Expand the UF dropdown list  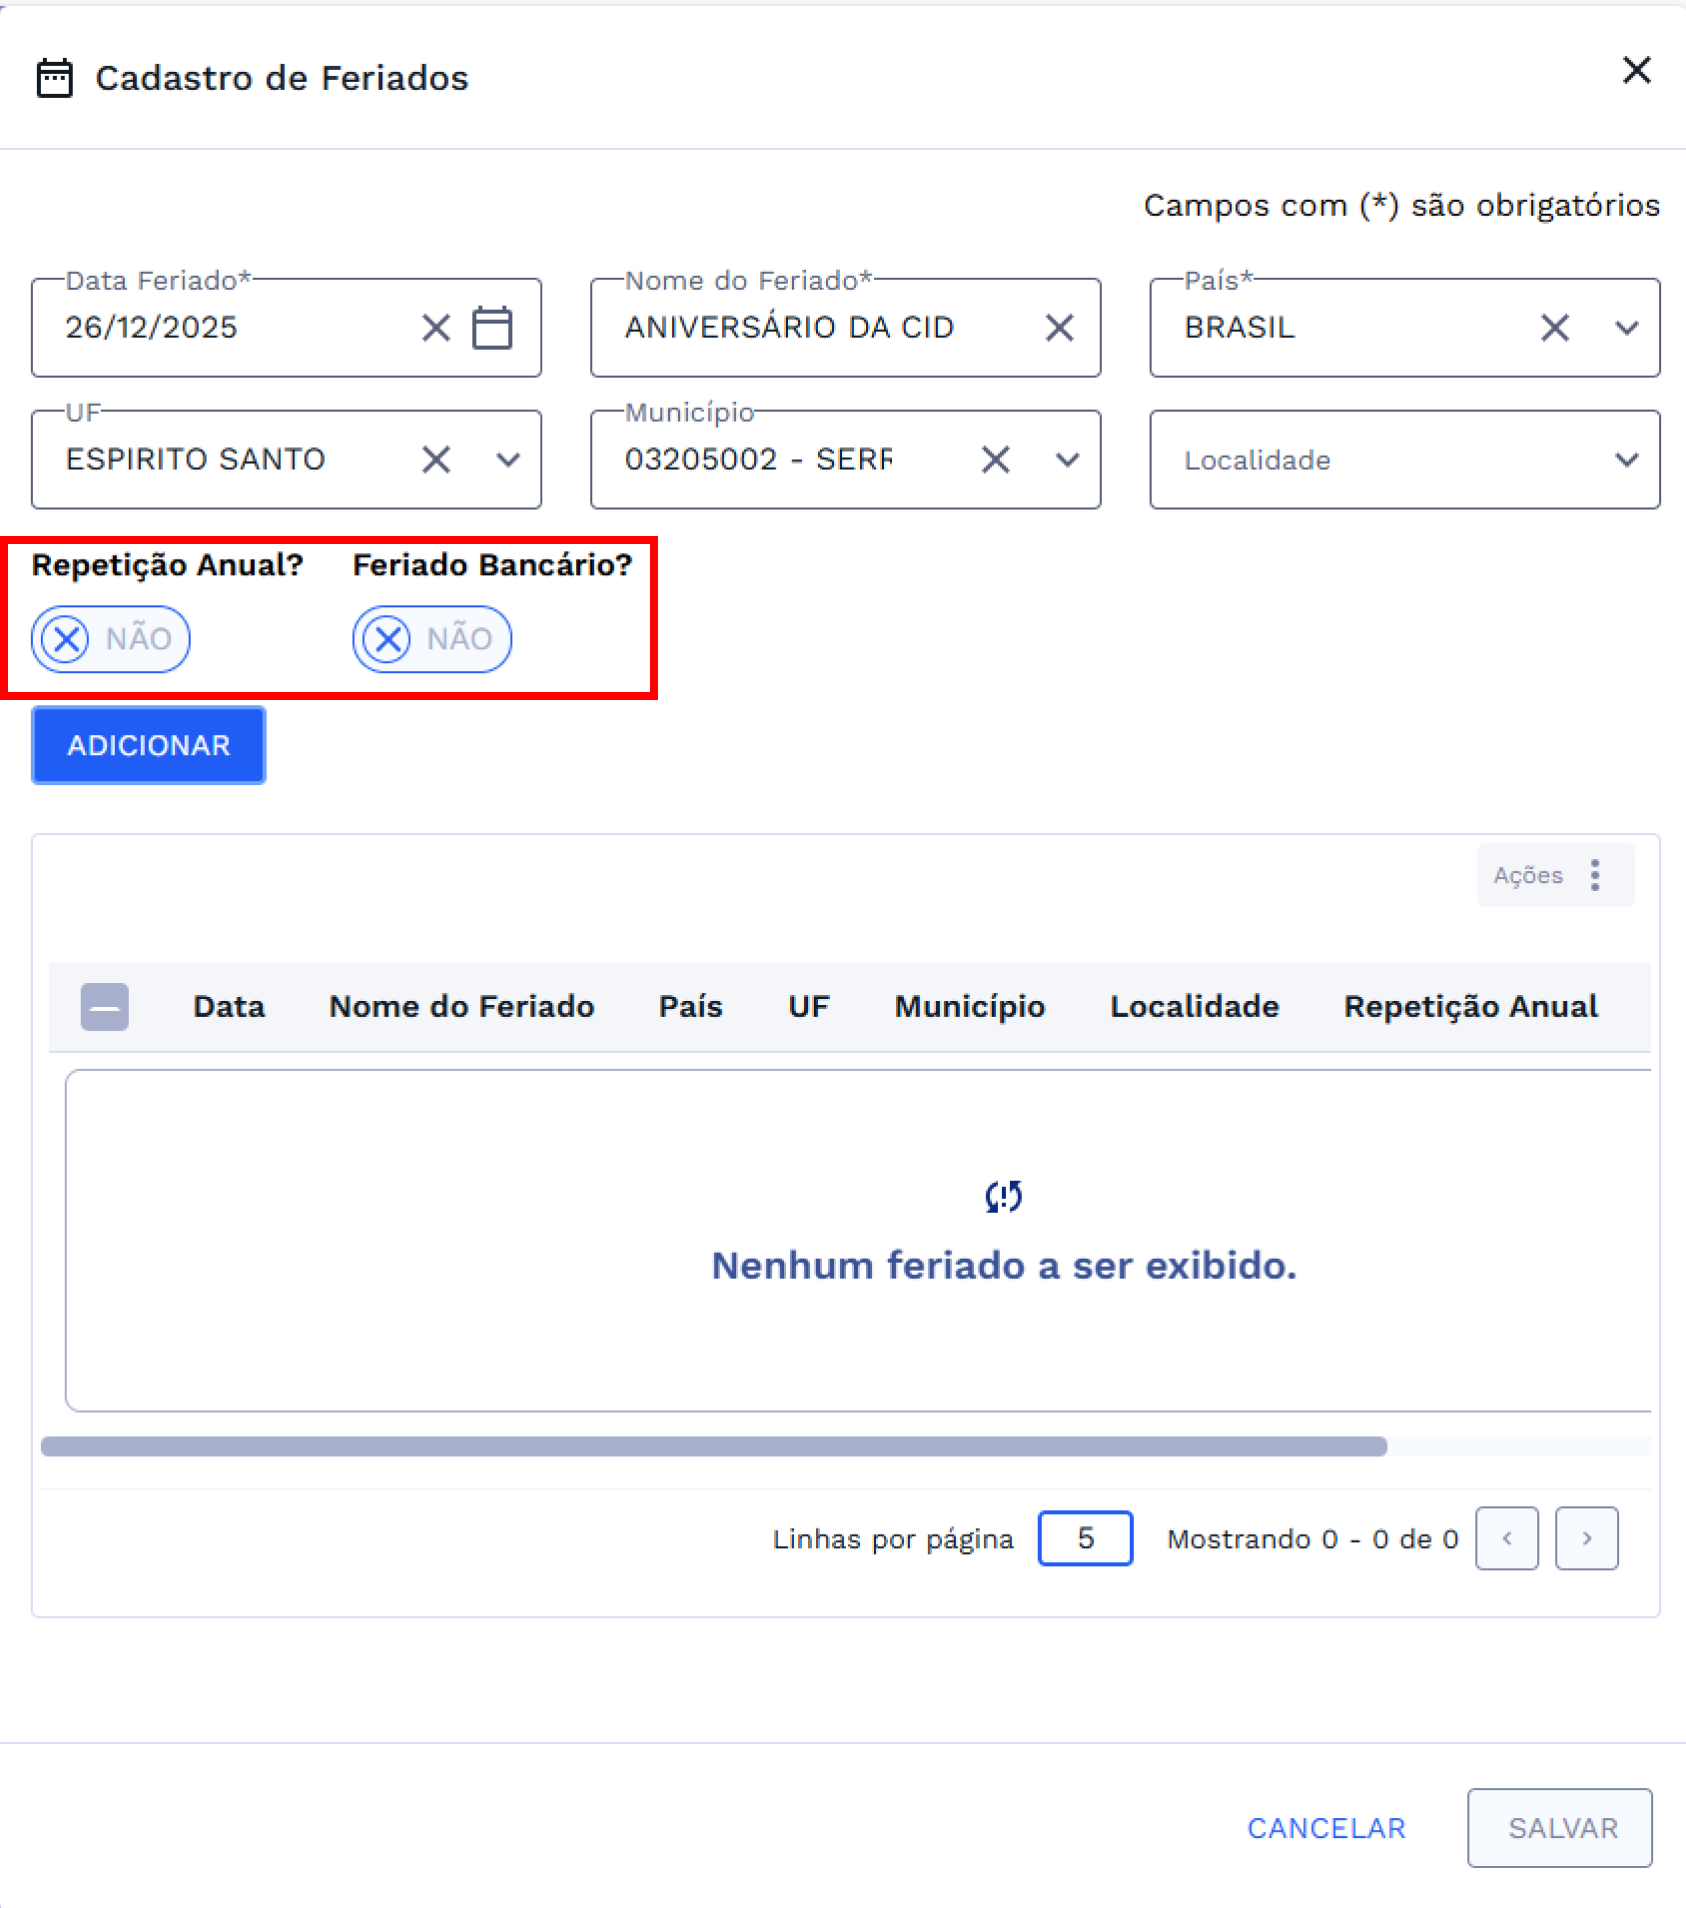(x=508, y=460)
